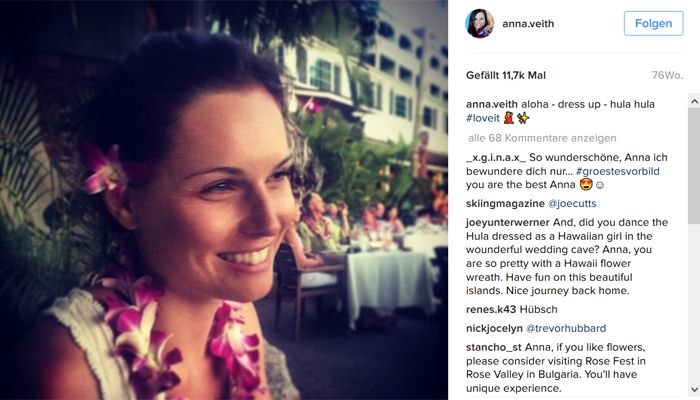View who liked via Gefällt 11,7k Mal
Screen dimensions: 700x400
[506, 75]
